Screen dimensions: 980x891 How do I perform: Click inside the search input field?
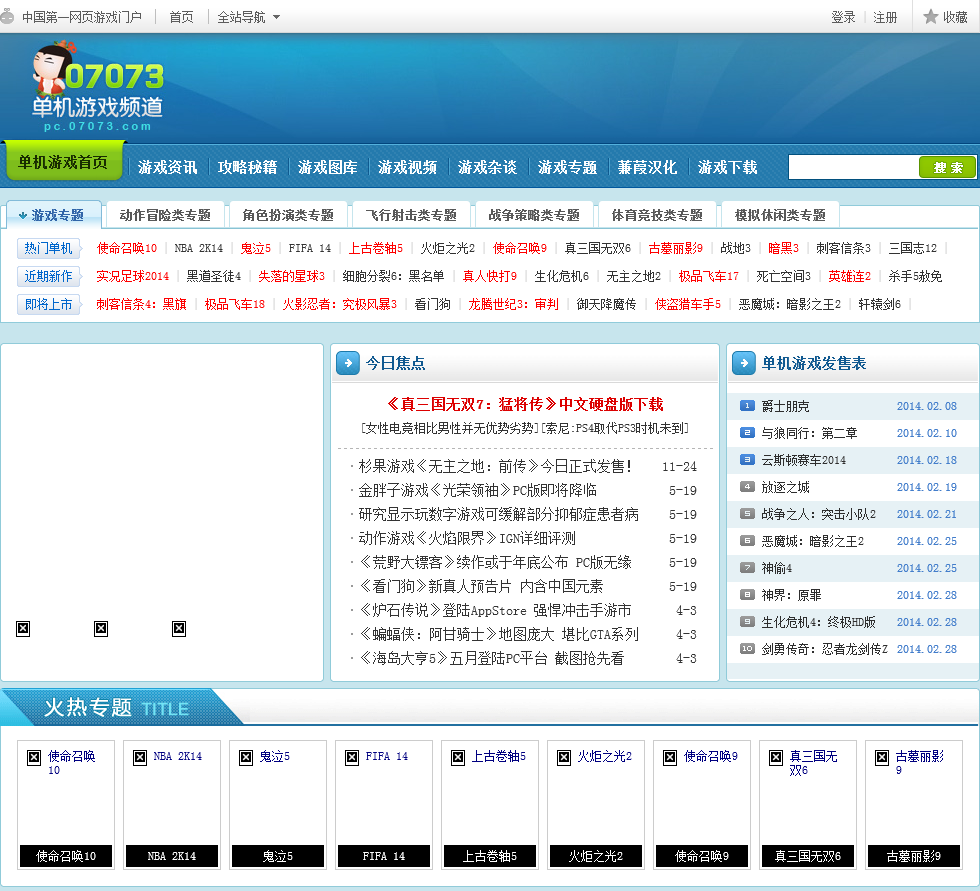click(x=853, y=167)
